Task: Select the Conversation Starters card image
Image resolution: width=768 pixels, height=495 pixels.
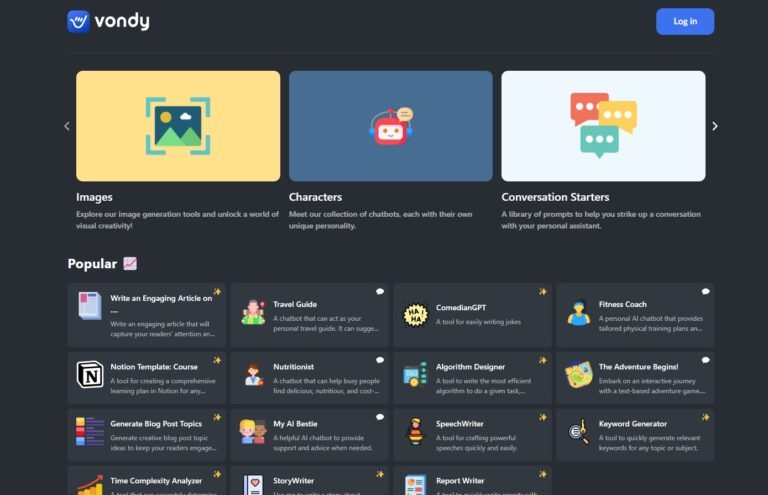Action: (603, 126)
